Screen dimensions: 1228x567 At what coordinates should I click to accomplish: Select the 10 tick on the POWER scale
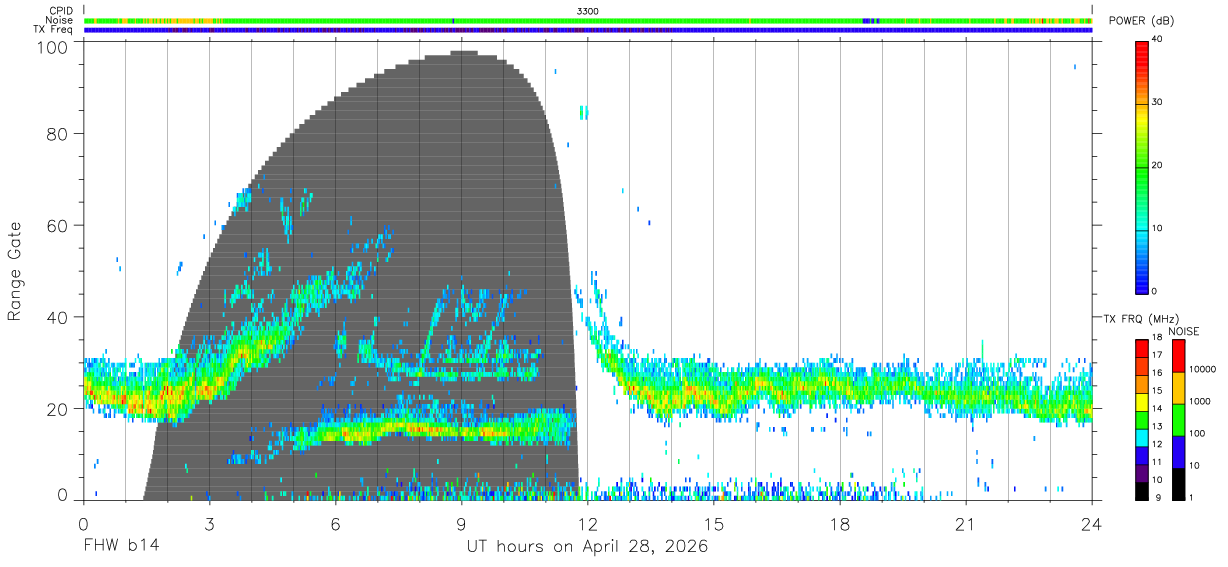click(1158, 229)
